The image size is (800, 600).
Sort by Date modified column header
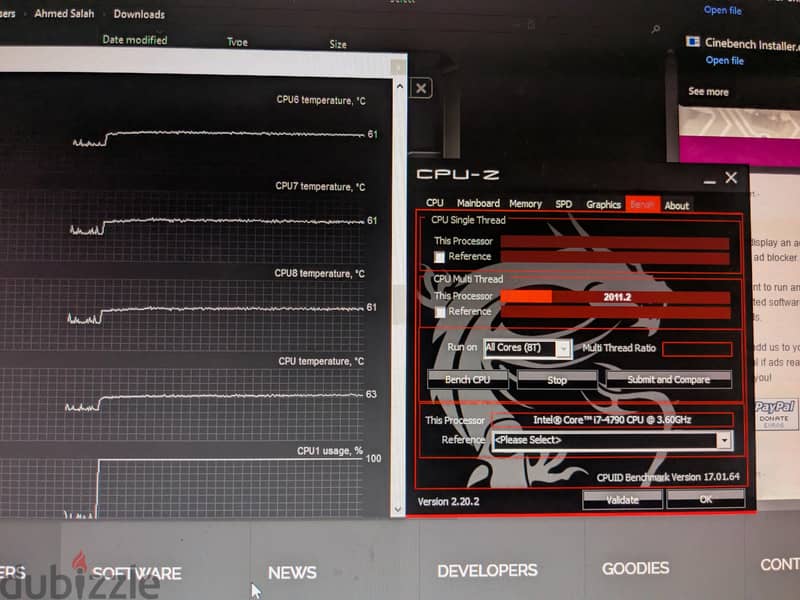[135, 39]
